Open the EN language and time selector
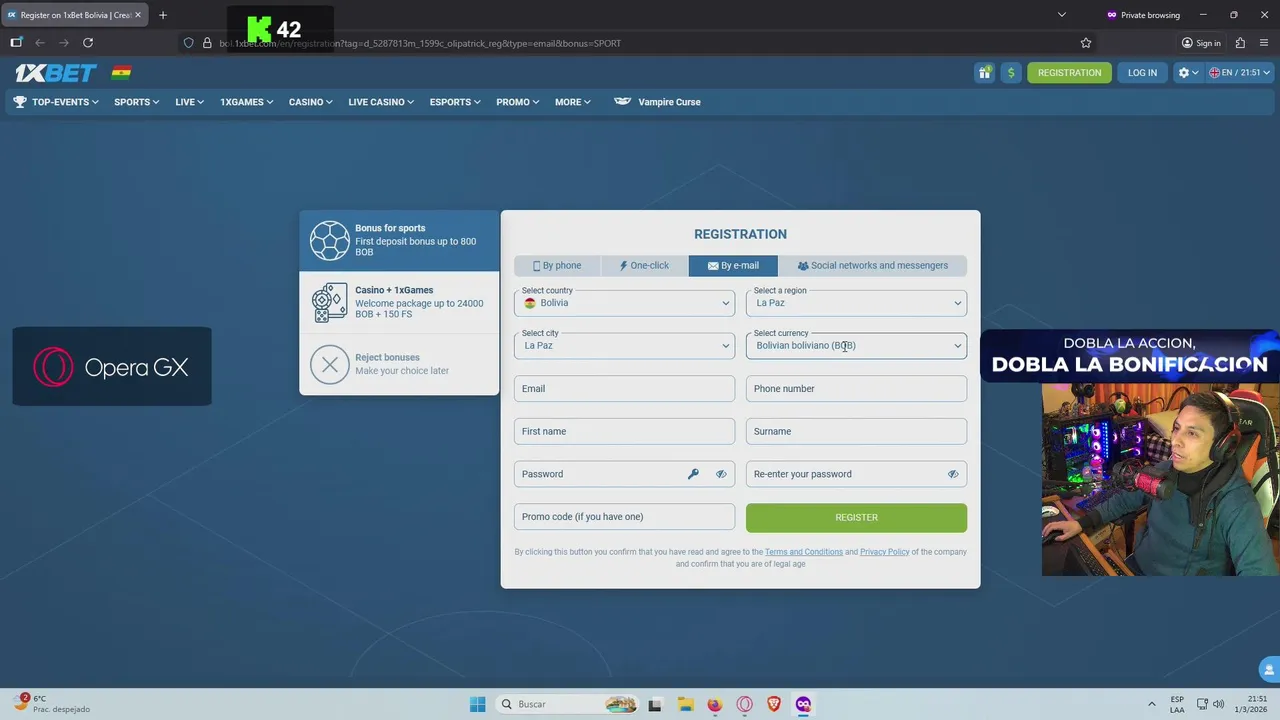 1240,72
